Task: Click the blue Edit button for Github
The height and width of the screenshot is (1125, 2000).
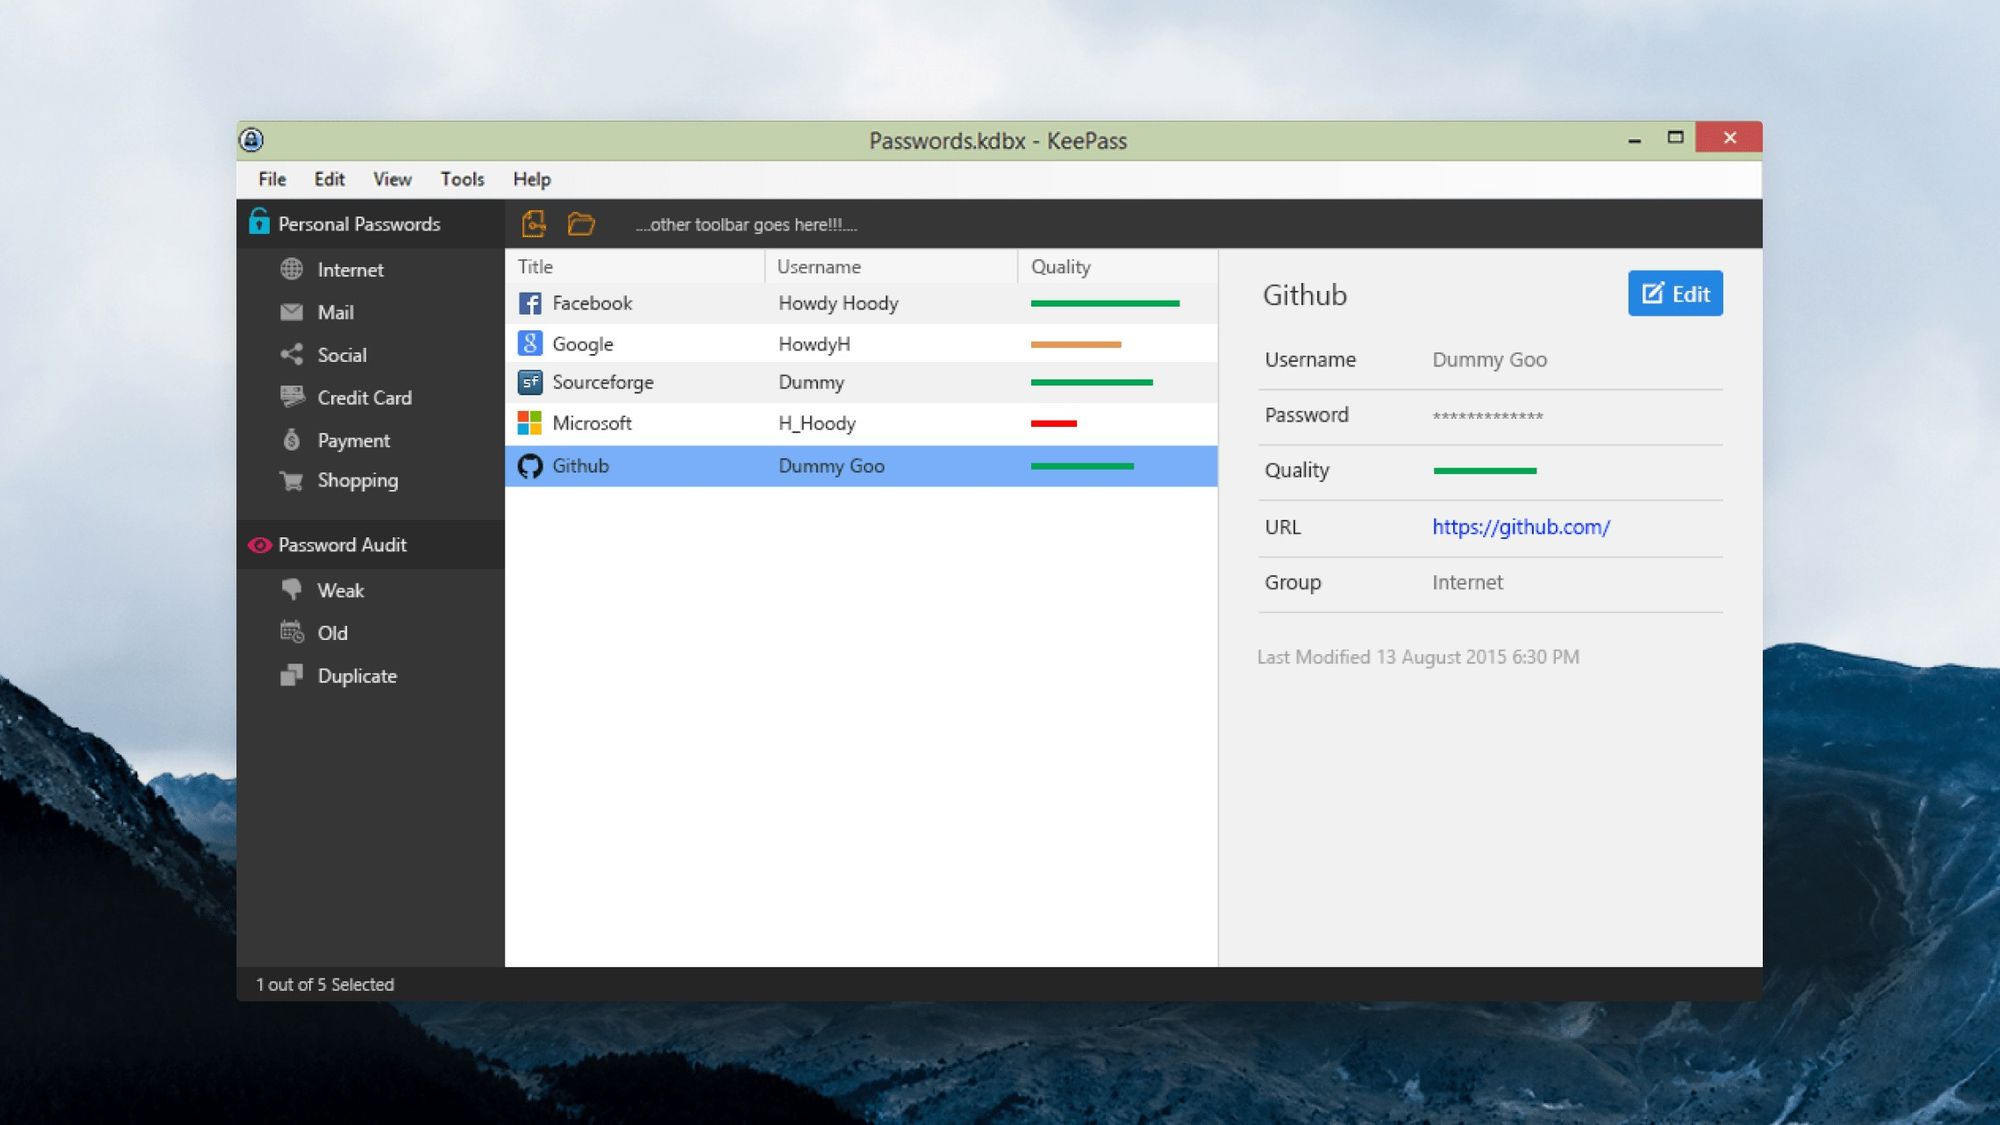Action: (1675, 293)
